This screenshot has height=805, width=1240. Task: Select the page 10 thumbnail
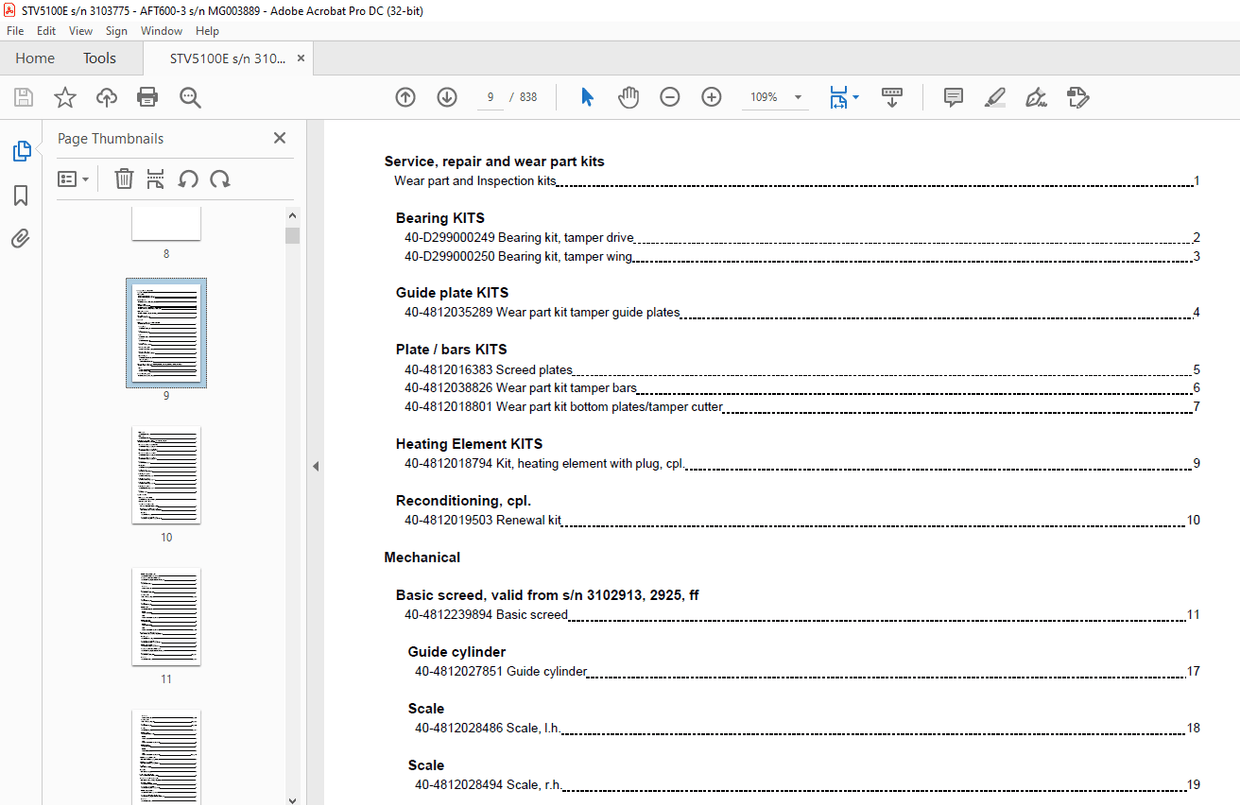(166, 475)
